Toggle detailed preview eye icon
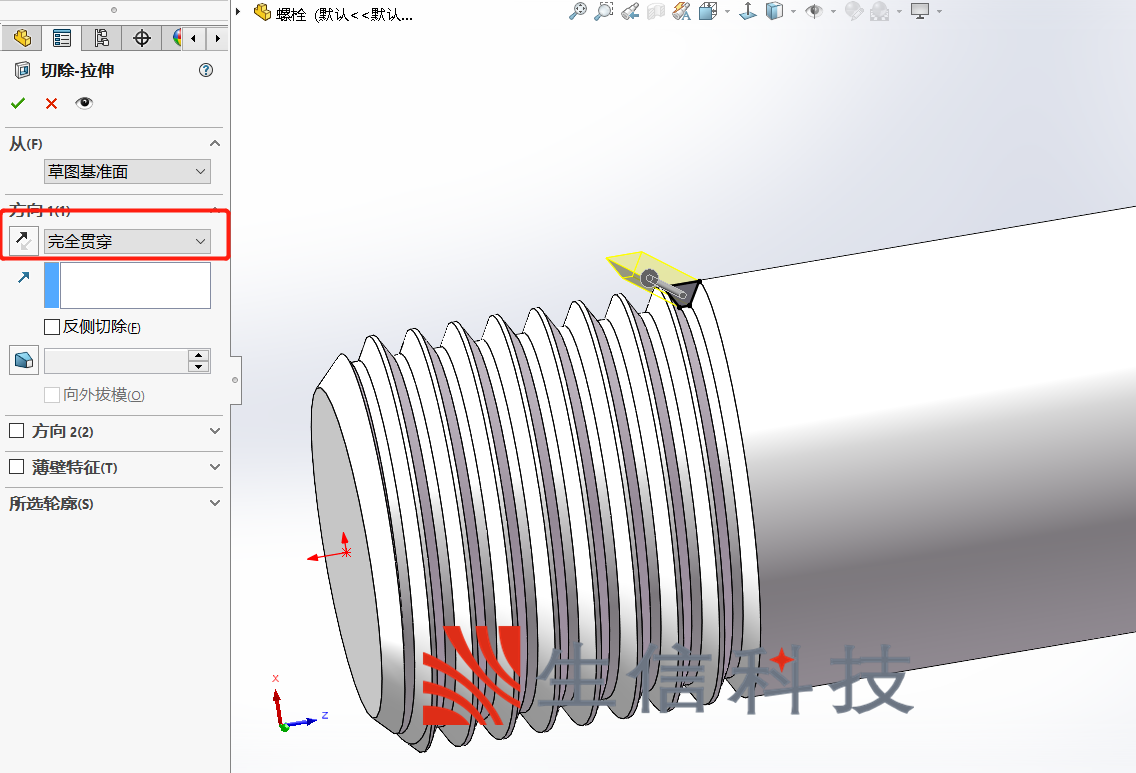Viewport: 1136px width, 773px height. 84,103
